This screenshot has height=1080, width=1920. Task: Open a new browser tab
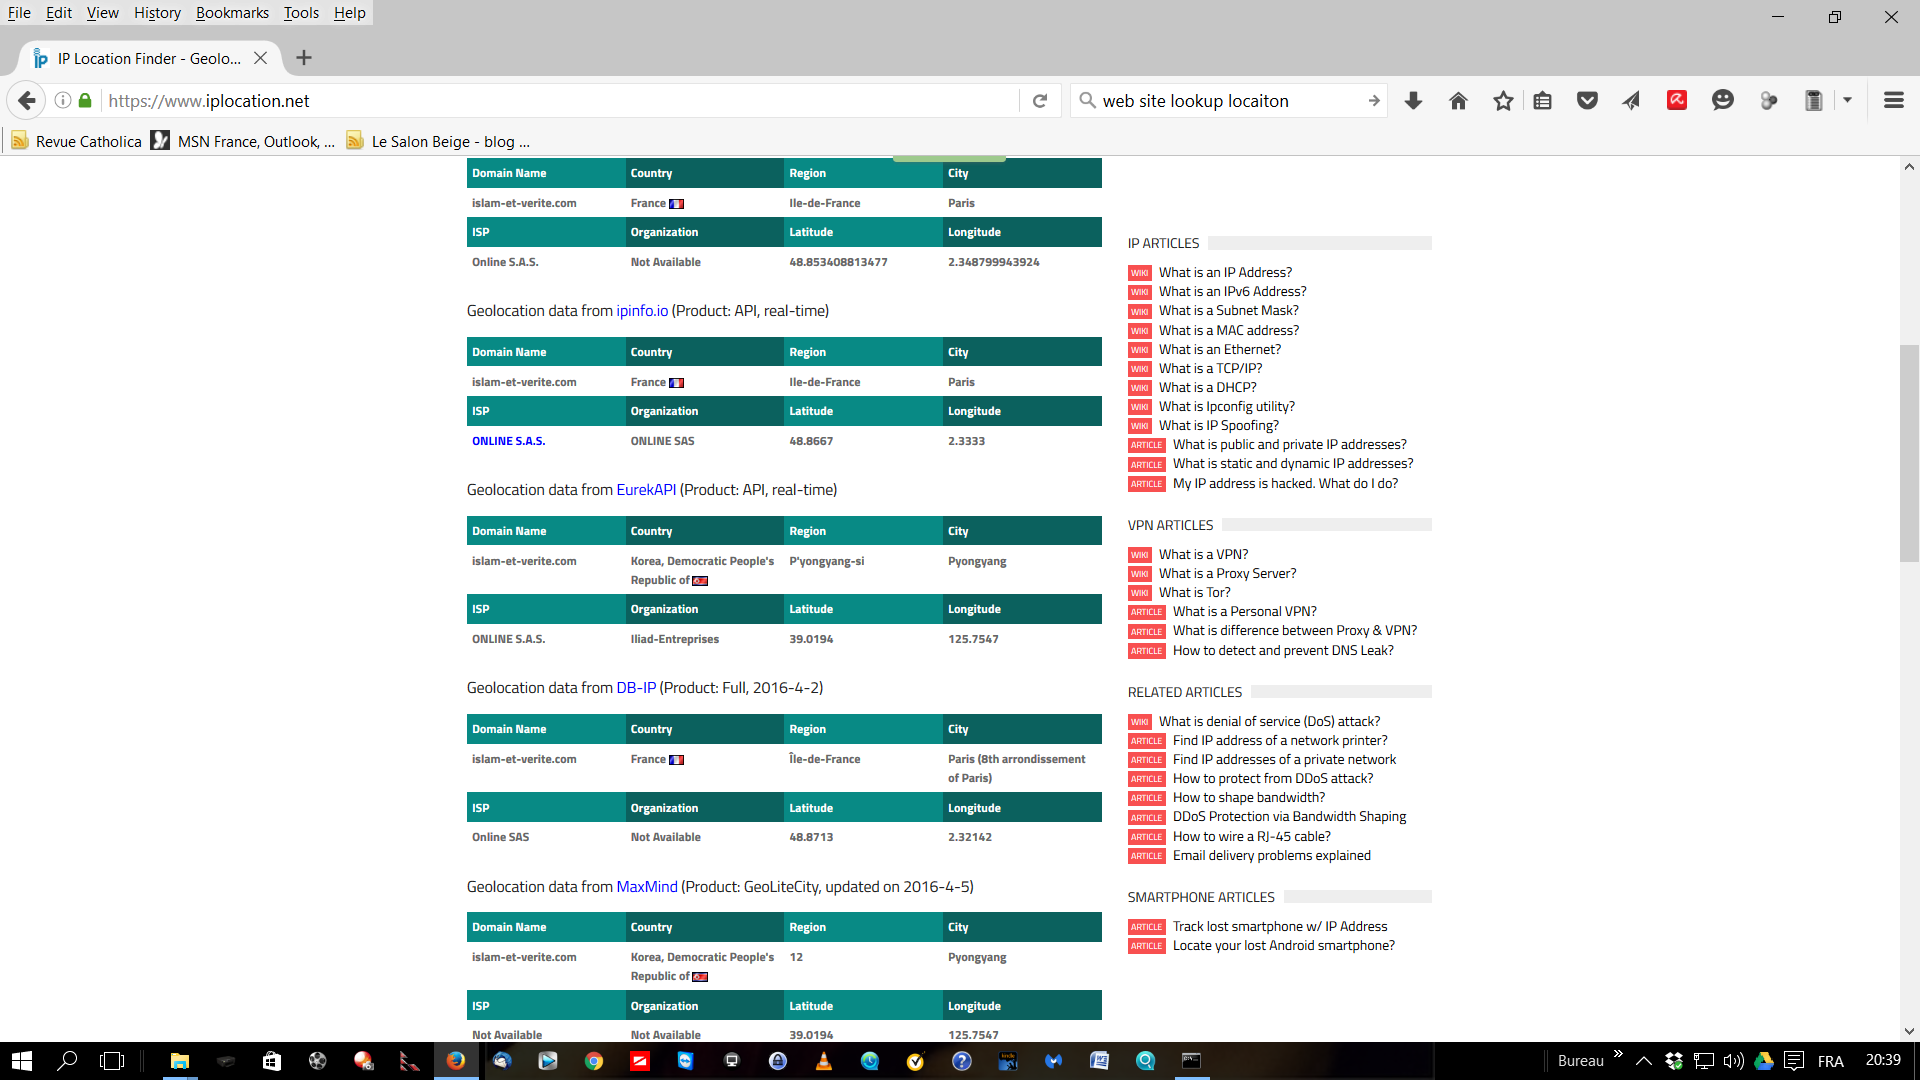[304, 58]
